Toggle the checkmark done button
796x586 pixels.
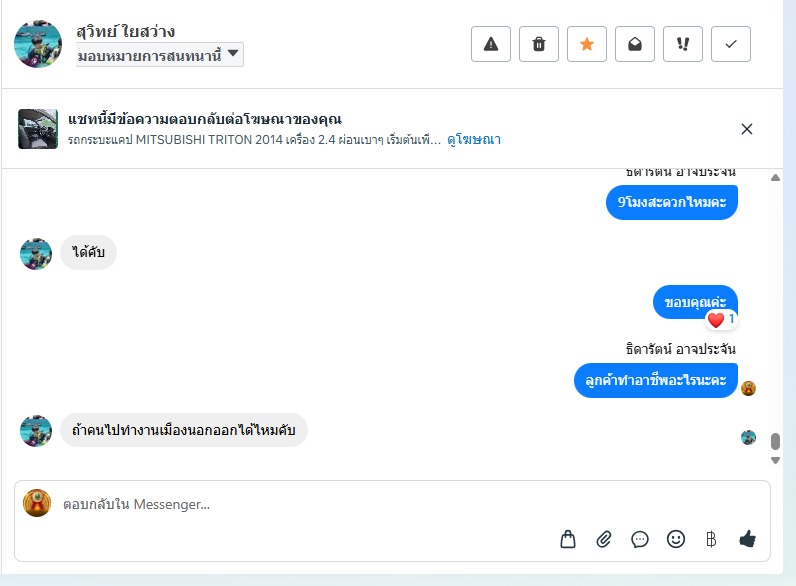tap(731, 44)
